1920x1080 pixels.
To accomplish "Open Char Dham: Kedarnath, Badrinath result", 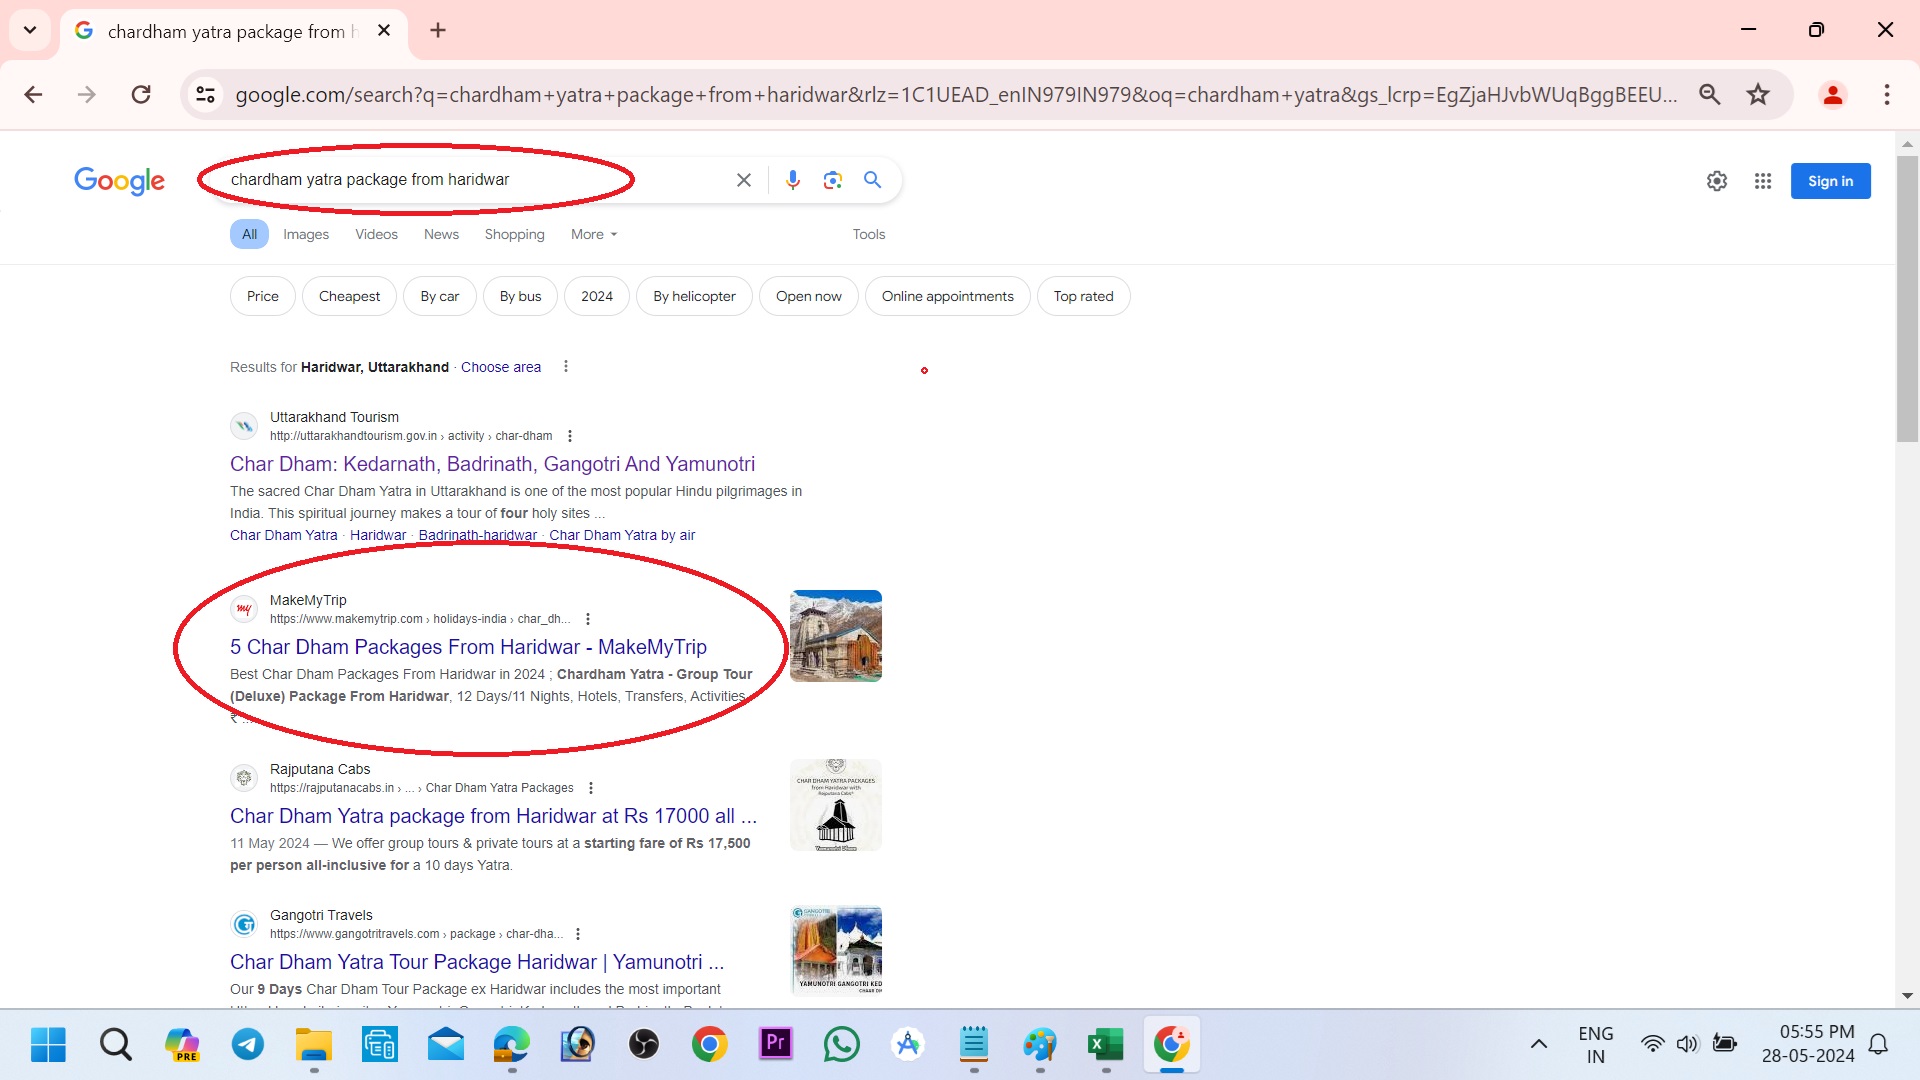I will click(492, 464).
